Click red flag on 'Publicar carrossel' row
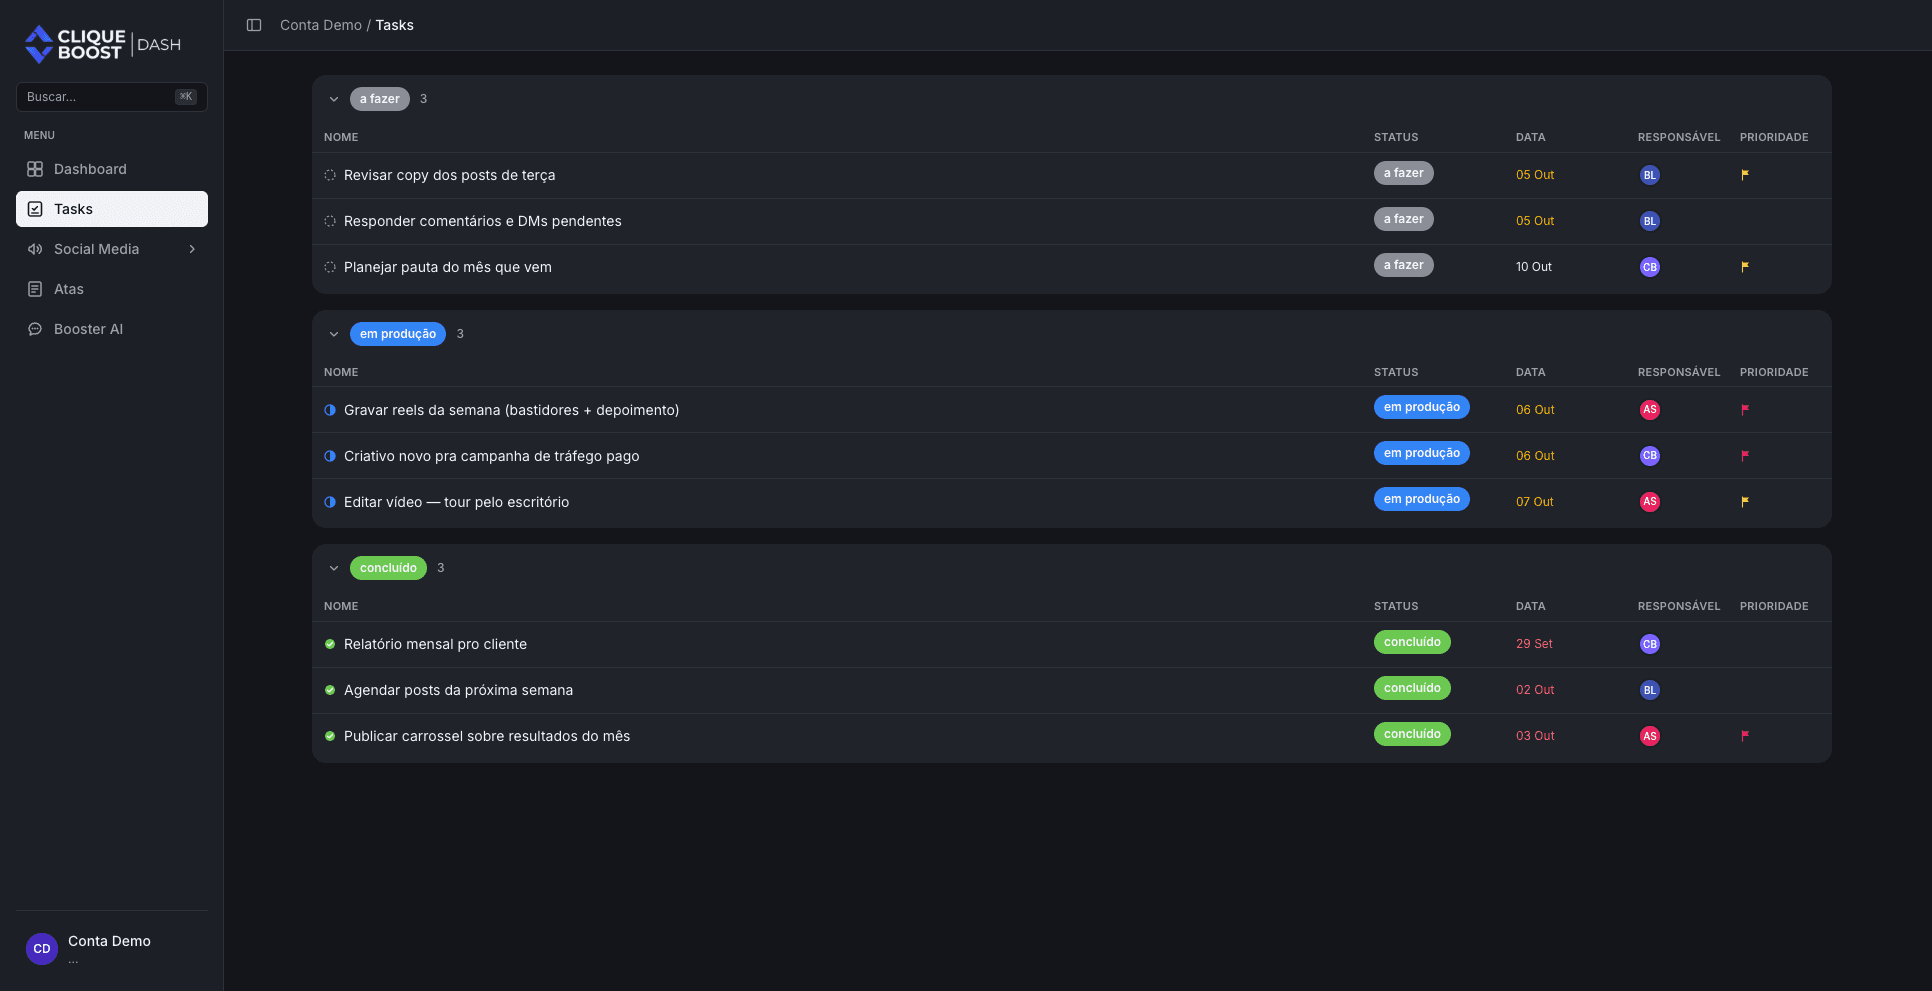1932x991 pixels. pos(1745,736)
